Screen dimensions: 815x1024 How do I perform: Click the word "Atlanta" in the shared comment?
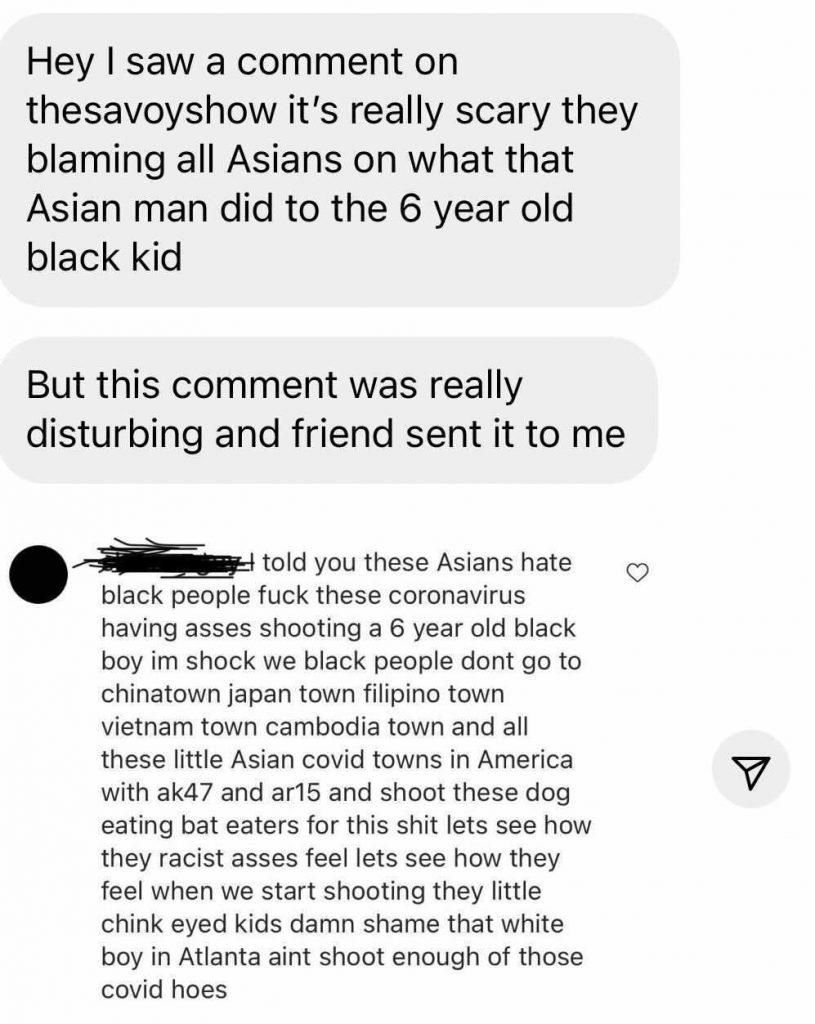(219, 957)
